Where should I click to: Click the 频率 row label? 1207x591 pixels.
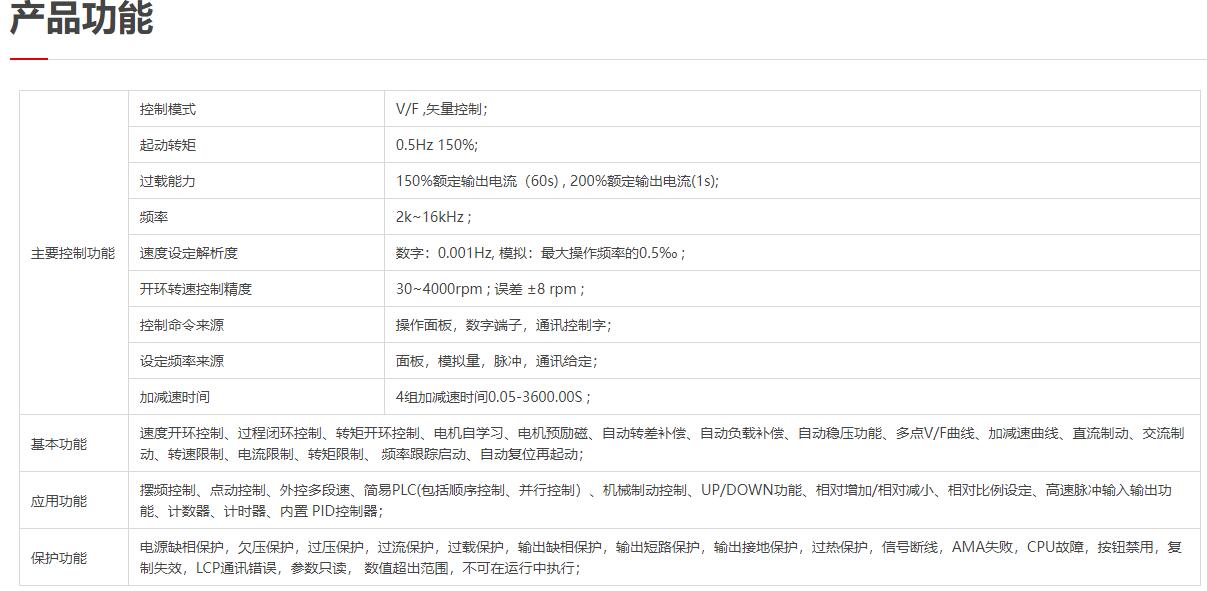coord(154,217)
